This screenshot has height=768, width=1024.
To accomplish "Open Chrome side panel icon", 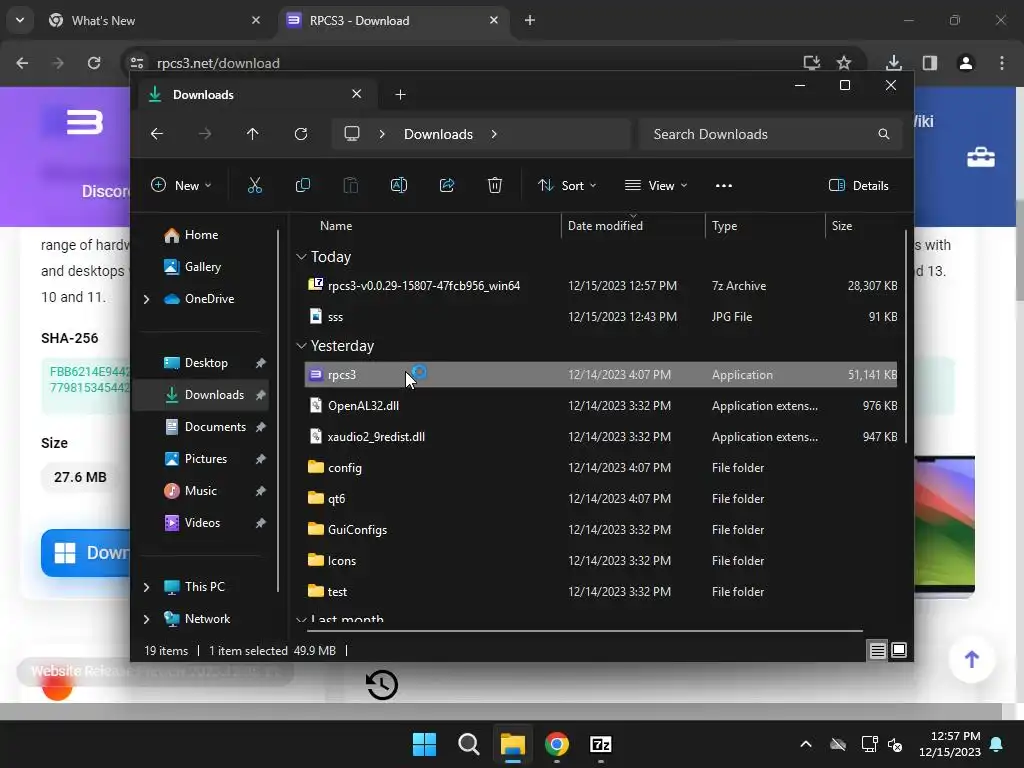I will point(930,63).
